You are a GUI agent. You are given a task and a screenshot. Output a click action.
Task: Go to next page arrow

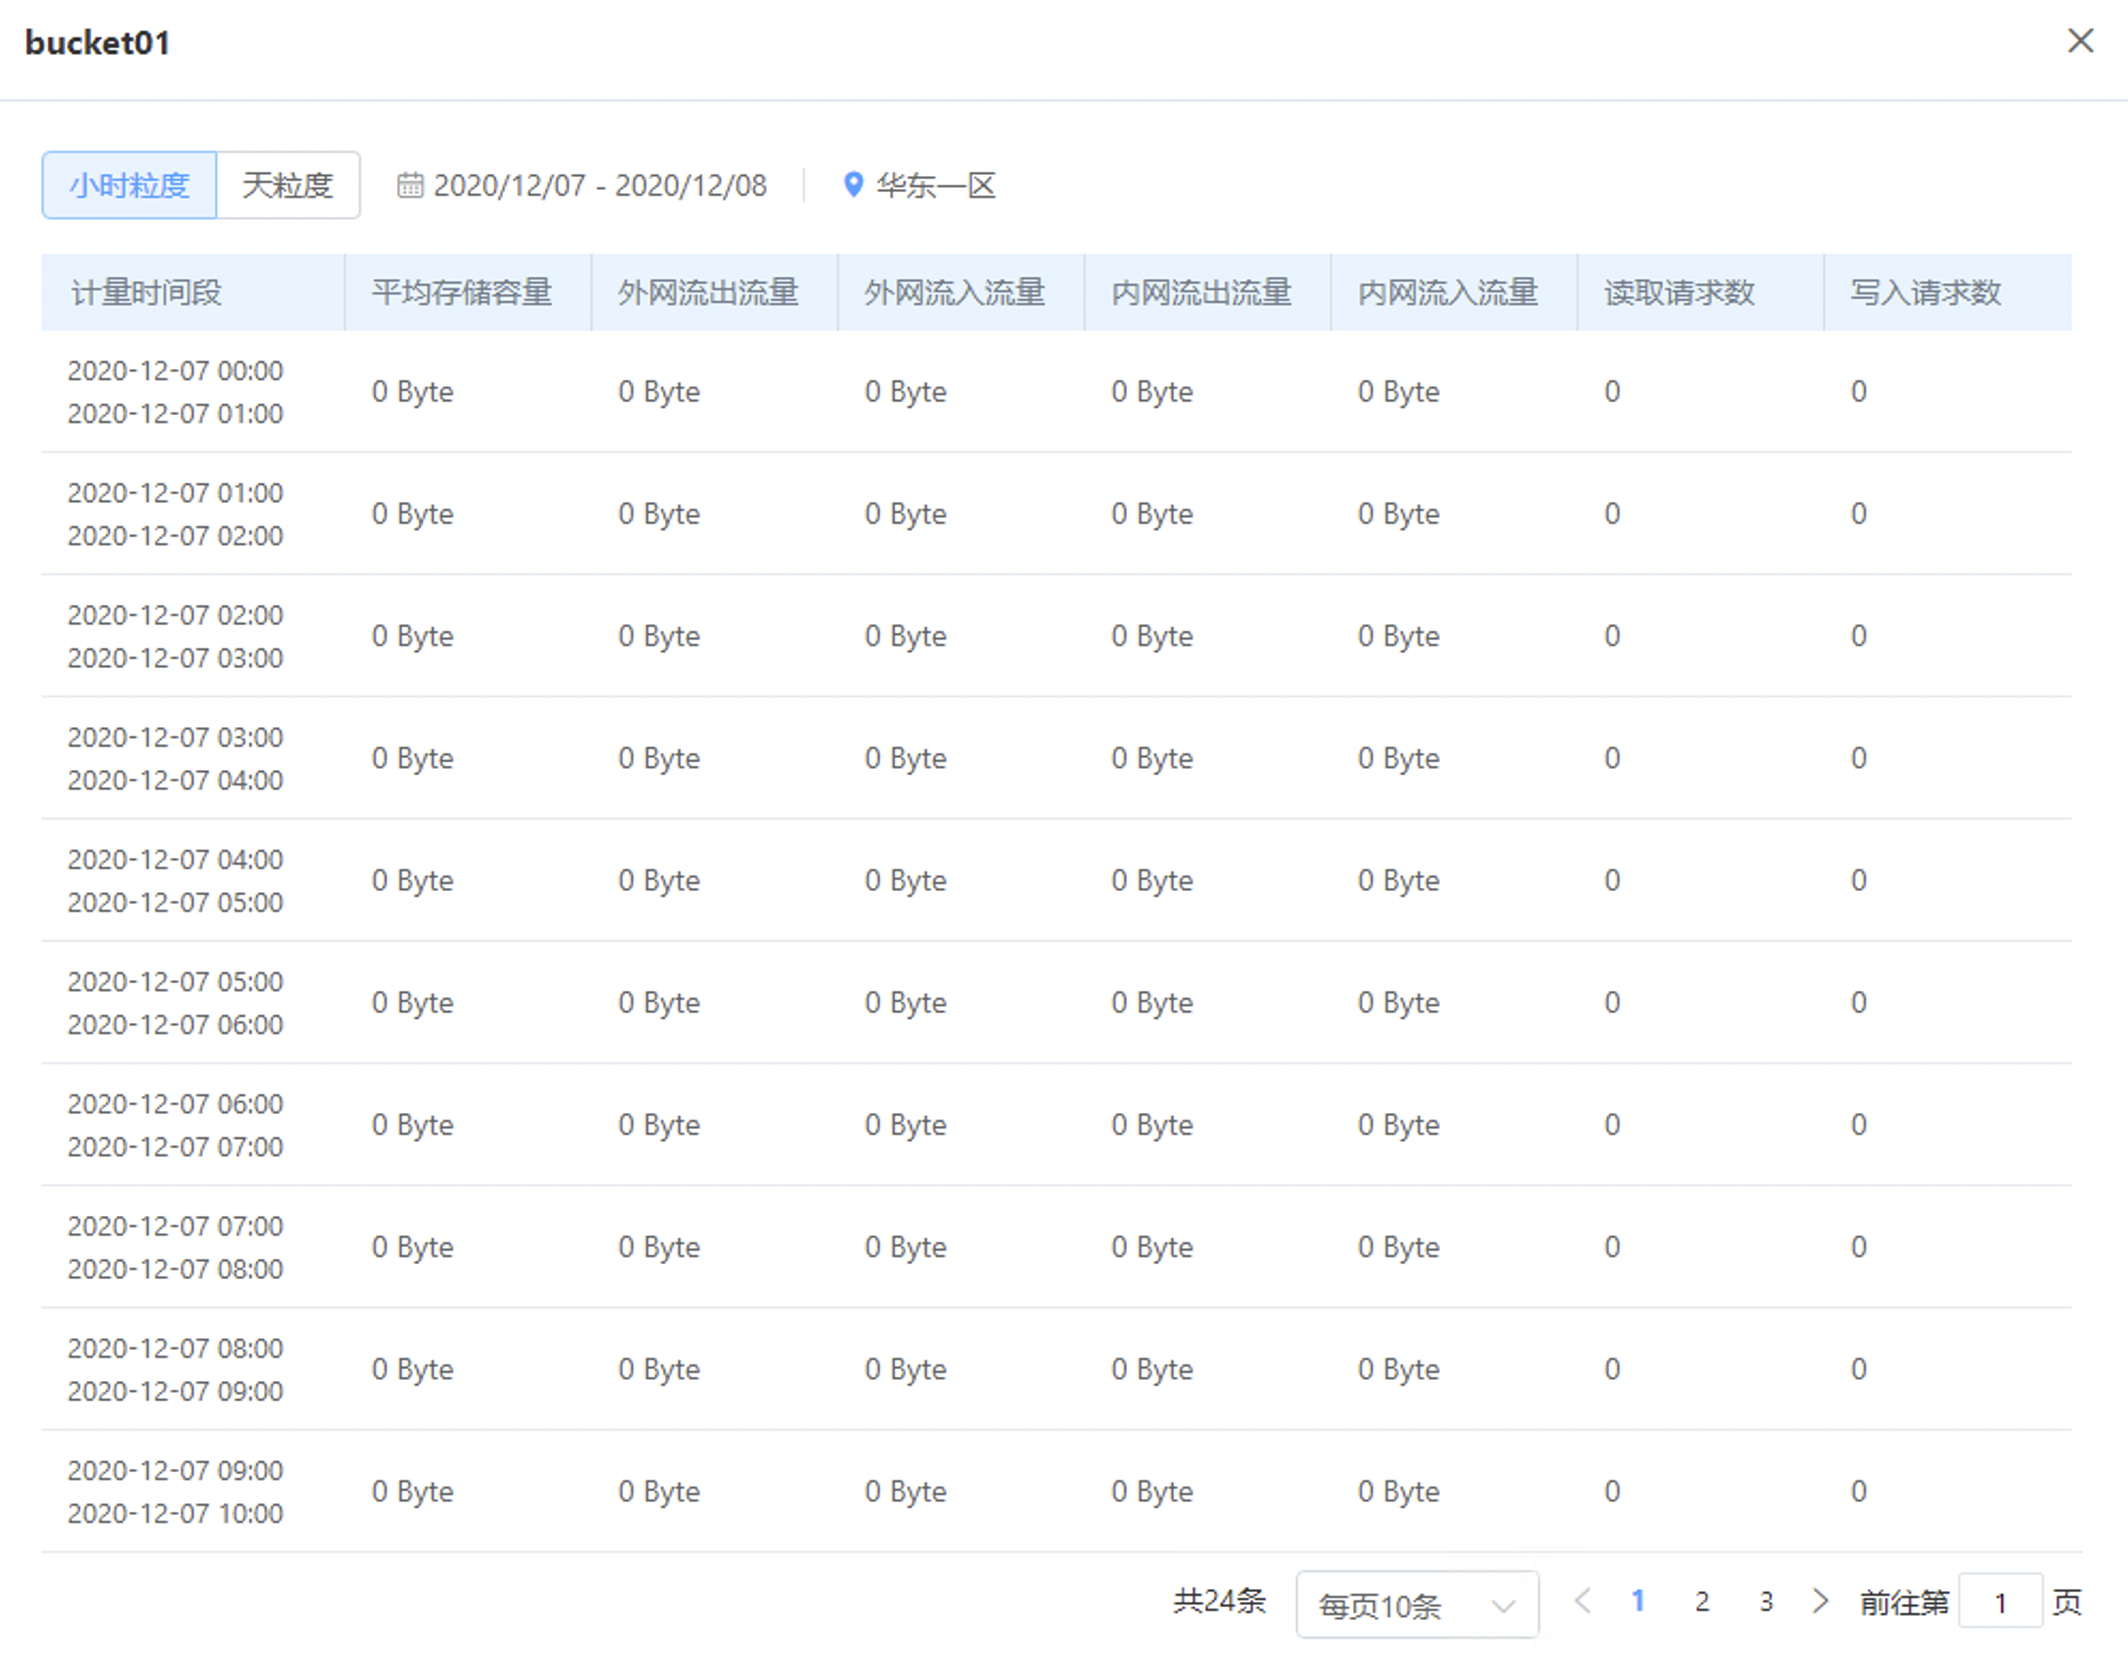click(1821, 1602)
